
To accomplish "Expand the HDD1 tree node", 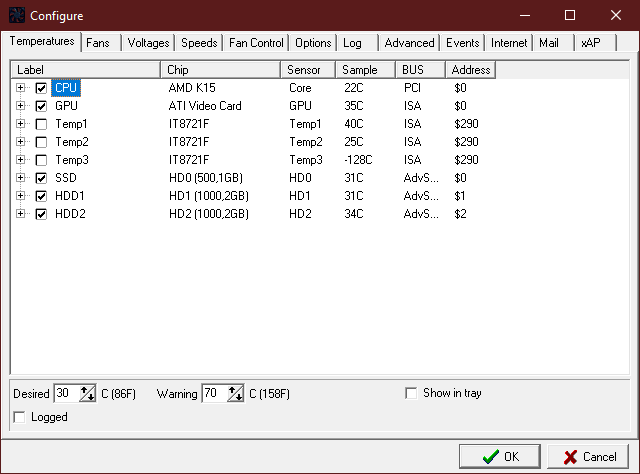I will pyautogui.click(x=20, y=196).
